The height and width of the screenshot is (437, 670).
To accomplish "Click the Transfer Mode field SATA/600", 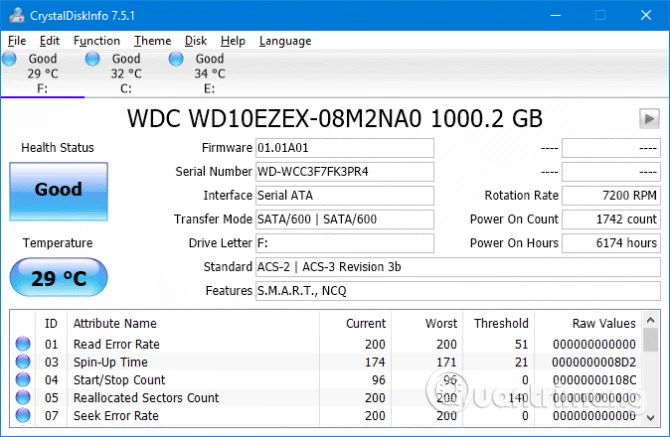I will pos(345,219).
